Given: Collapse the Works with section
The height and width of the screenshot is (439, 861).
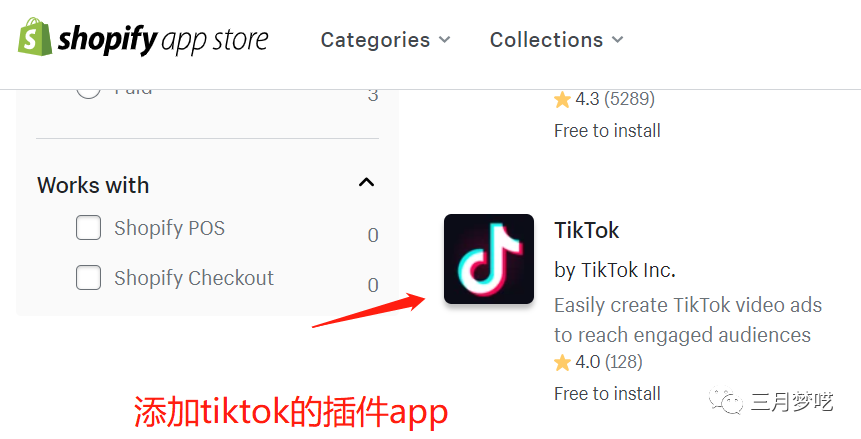Looking at the screenshot, I should tap(366, 182).
